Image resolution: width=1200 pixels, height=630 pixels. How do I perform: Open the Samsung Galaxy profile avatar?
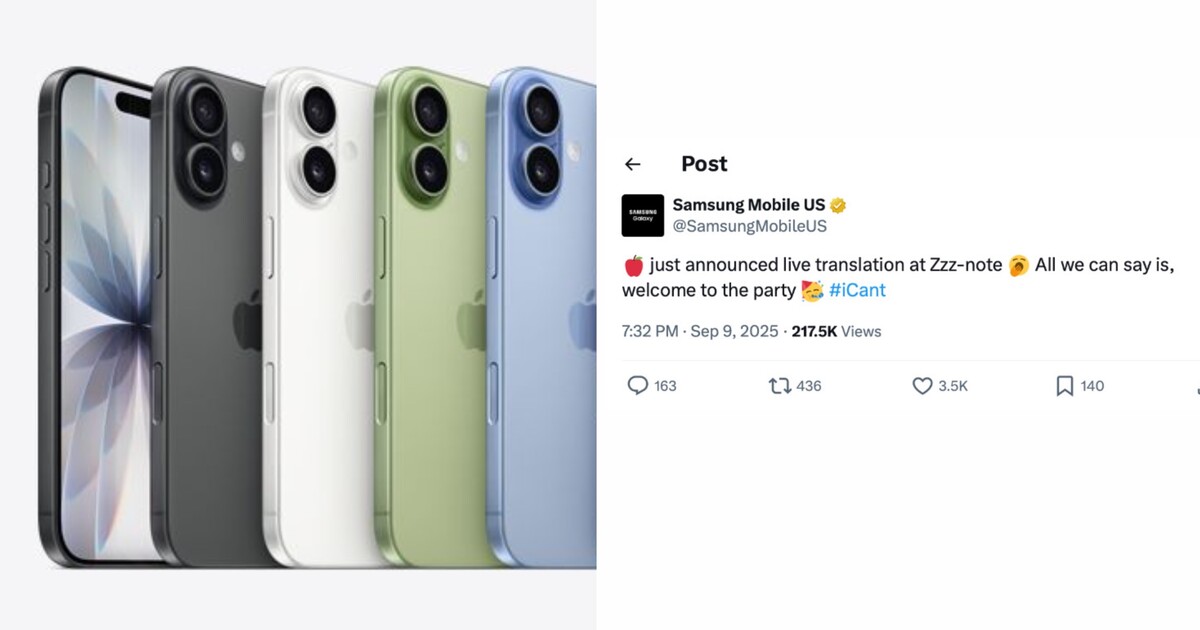[644, 215]
